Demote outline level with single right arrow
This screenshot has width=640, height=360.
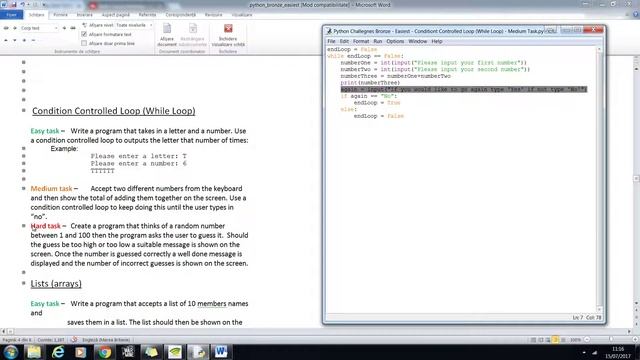[x=64, y=28]
